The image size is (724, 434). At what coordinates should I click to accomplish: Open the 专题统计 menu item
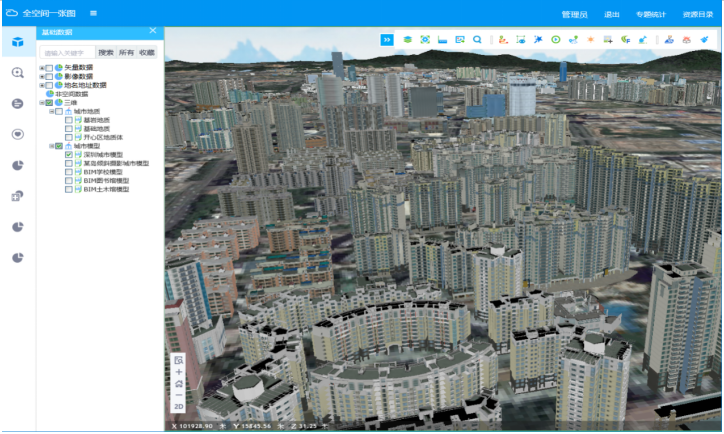tap(651, 14)
